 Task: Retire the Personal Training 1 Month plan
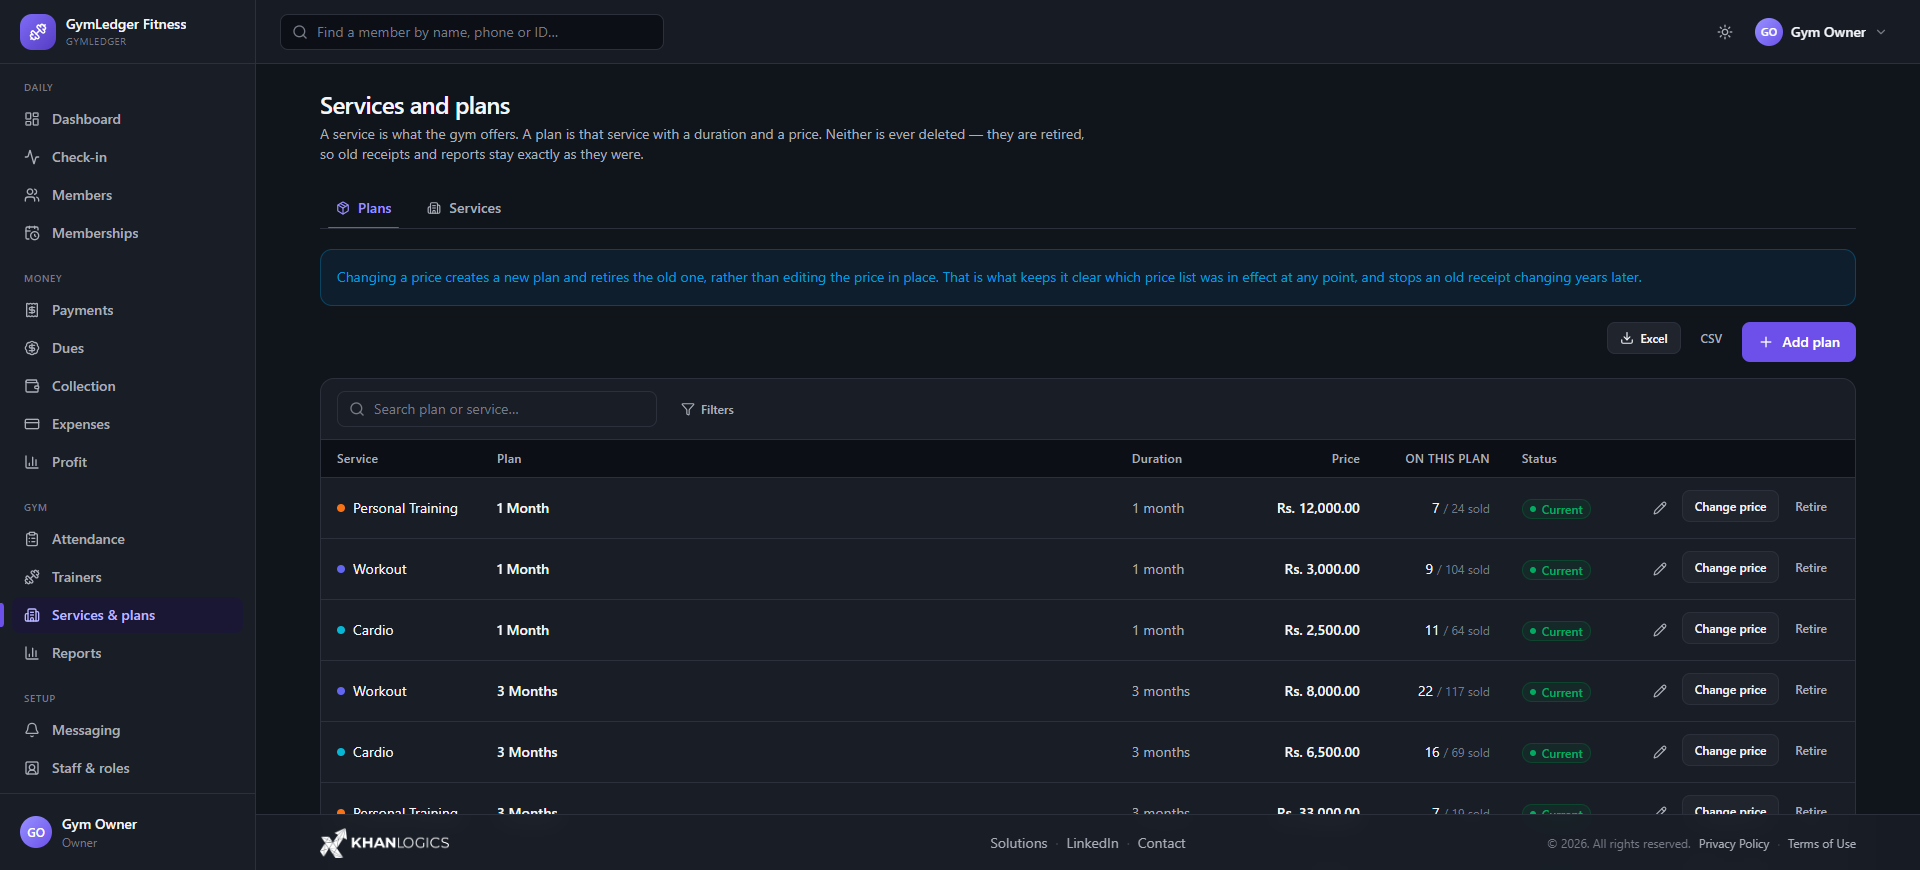1811,507
